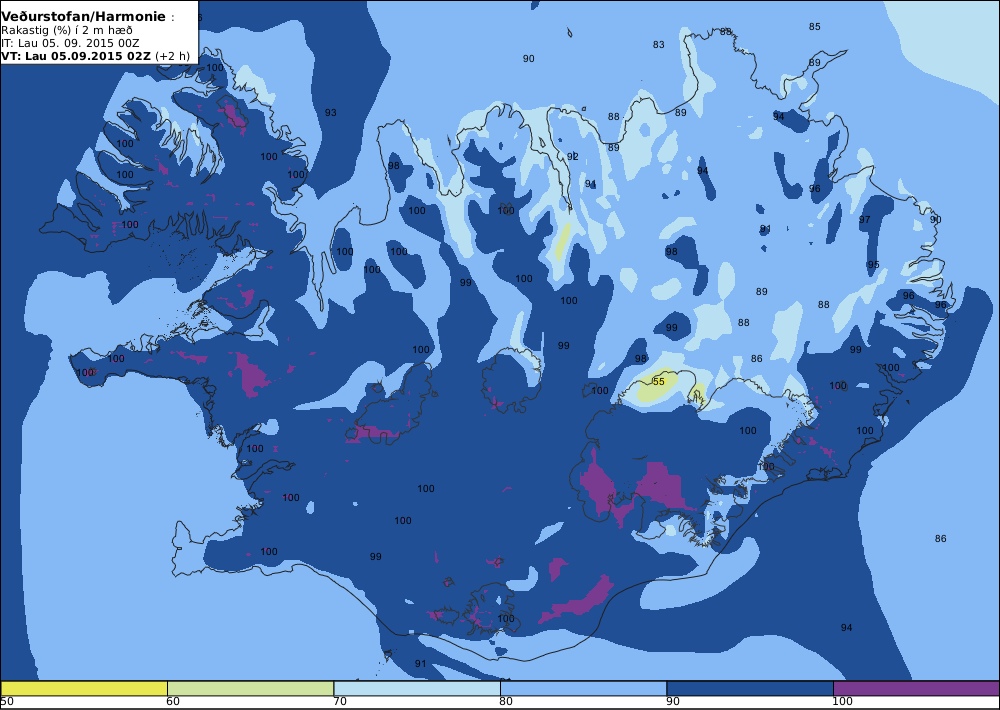Select the medium blue 80–90 legend band
Viewport: 1000px width, 710px height.
click(584, 688)
